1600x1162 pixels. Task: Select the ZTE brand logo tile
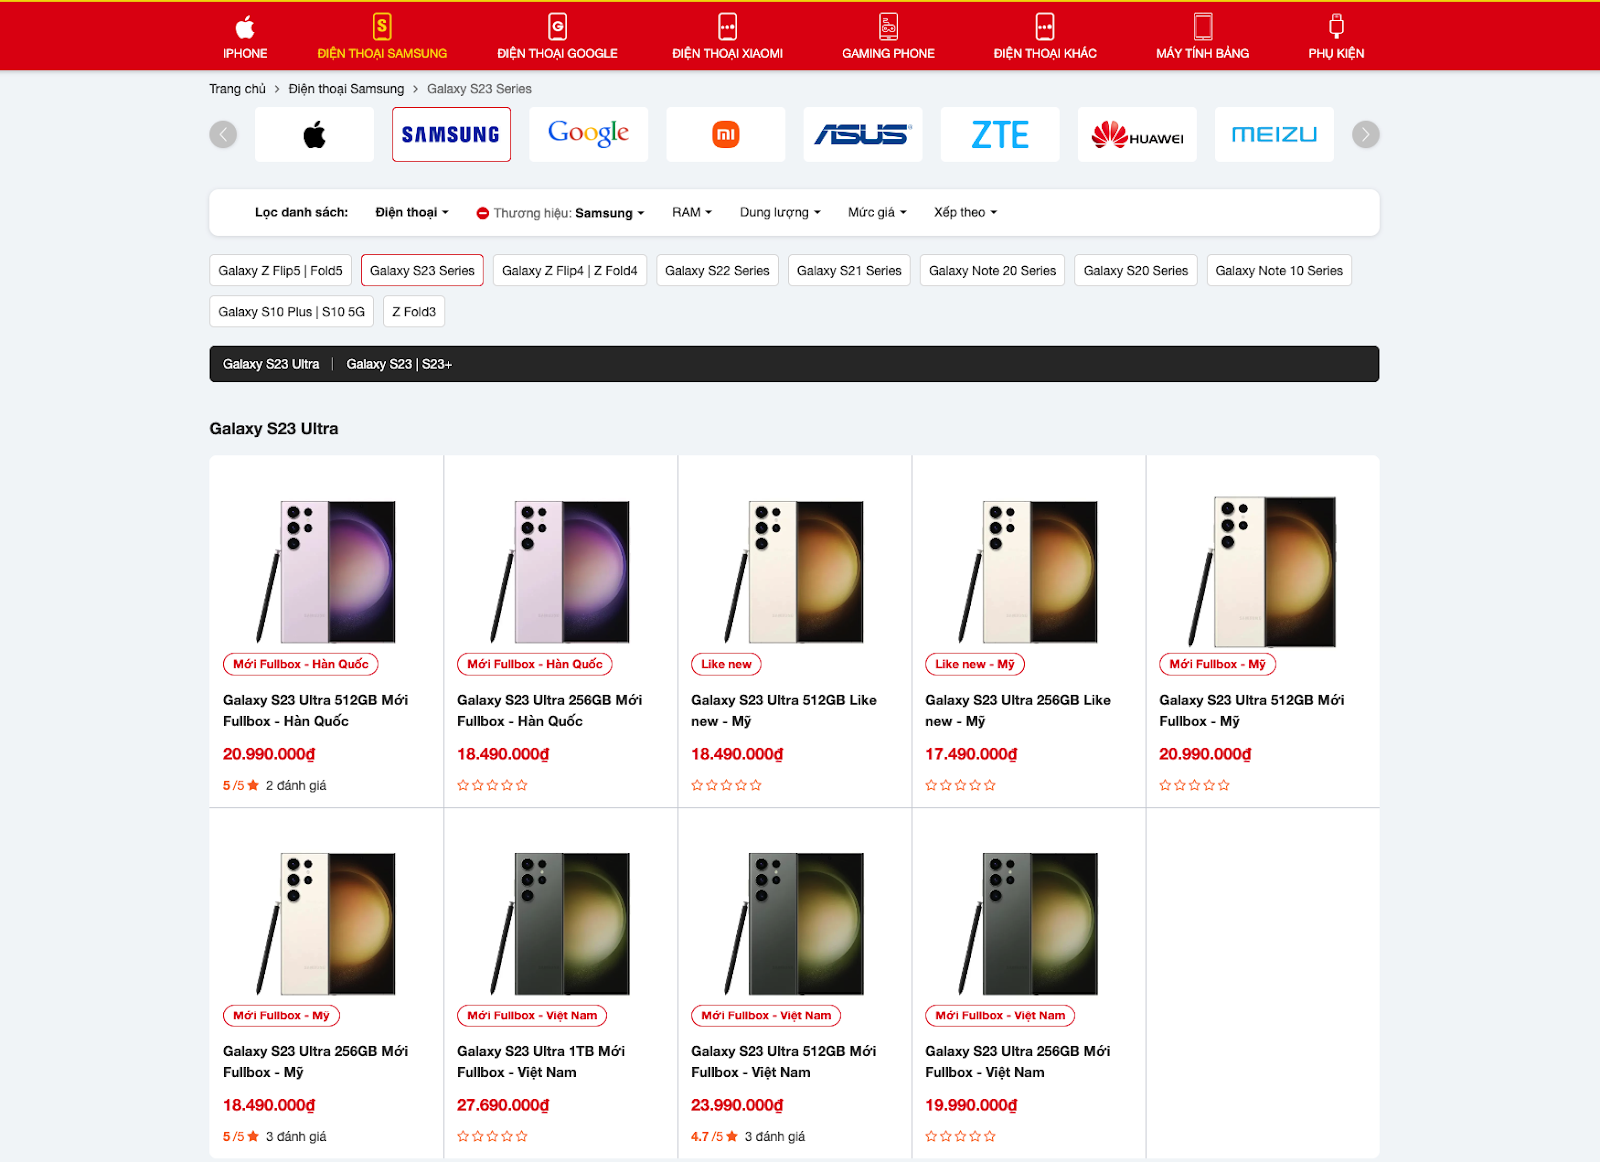[x=1000, y=134]
